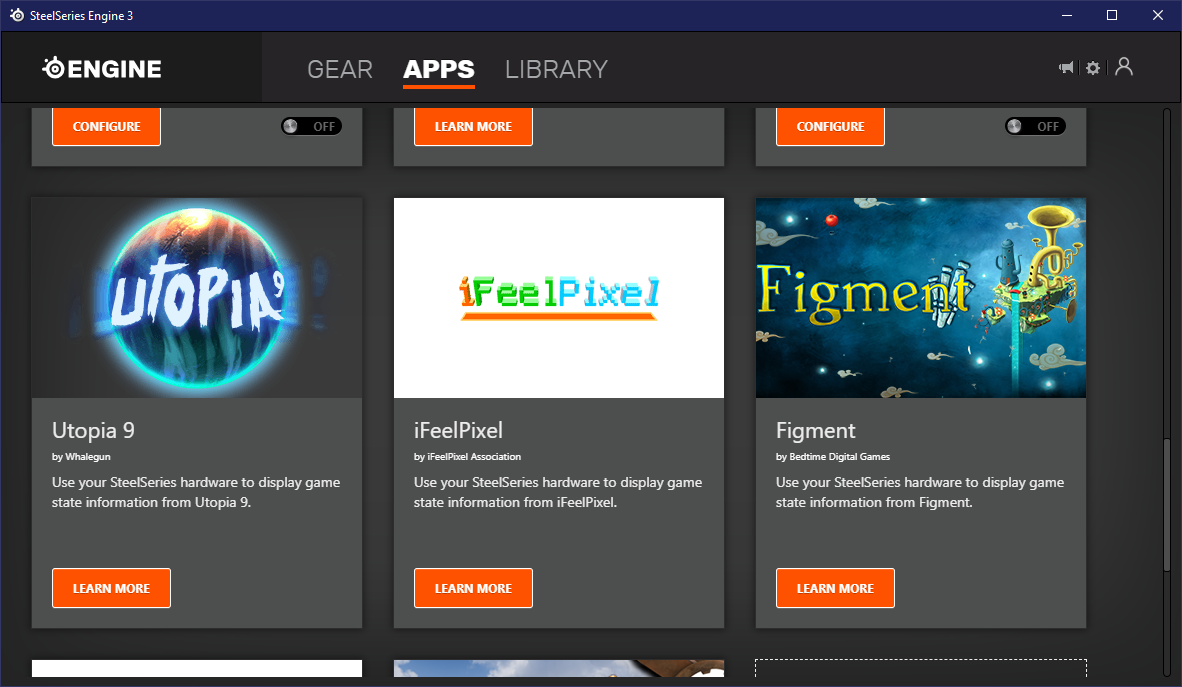Image resolution: width=1182 pixels, height=687 pixels.
Task: Click the Figment description text
Action: point(920,492)
